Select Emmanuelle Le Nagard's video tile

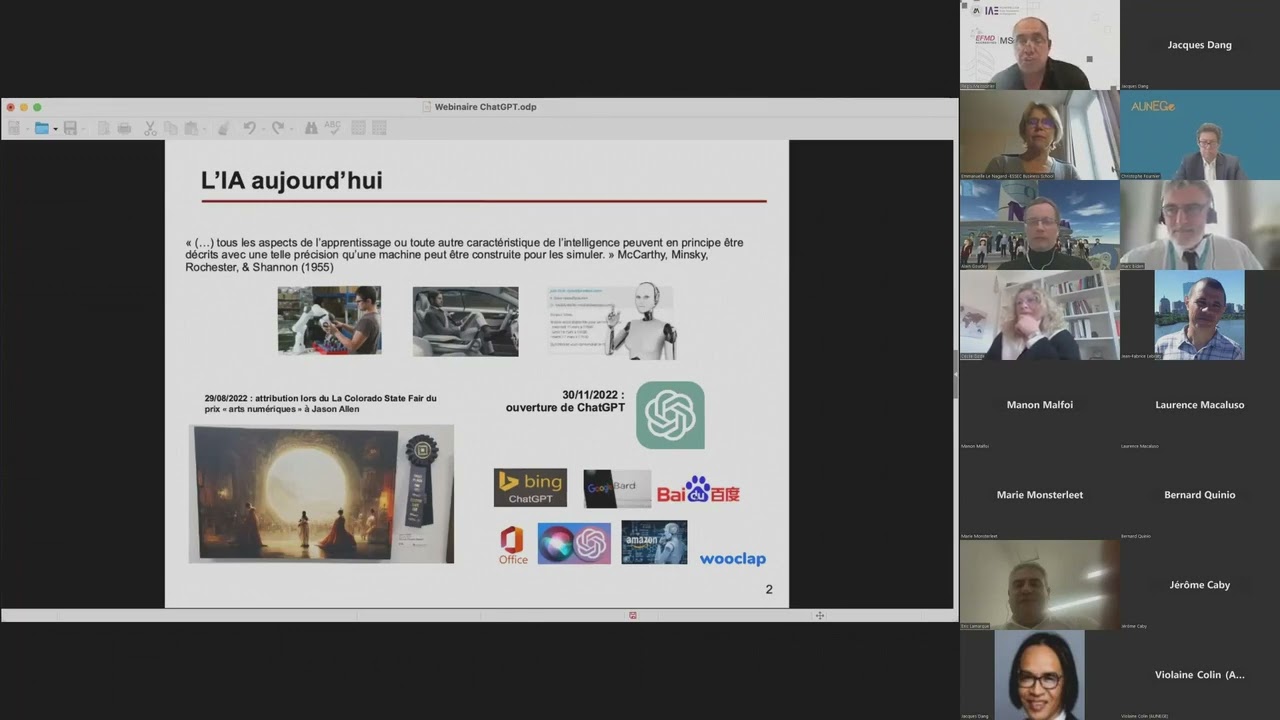(1040, 135)
